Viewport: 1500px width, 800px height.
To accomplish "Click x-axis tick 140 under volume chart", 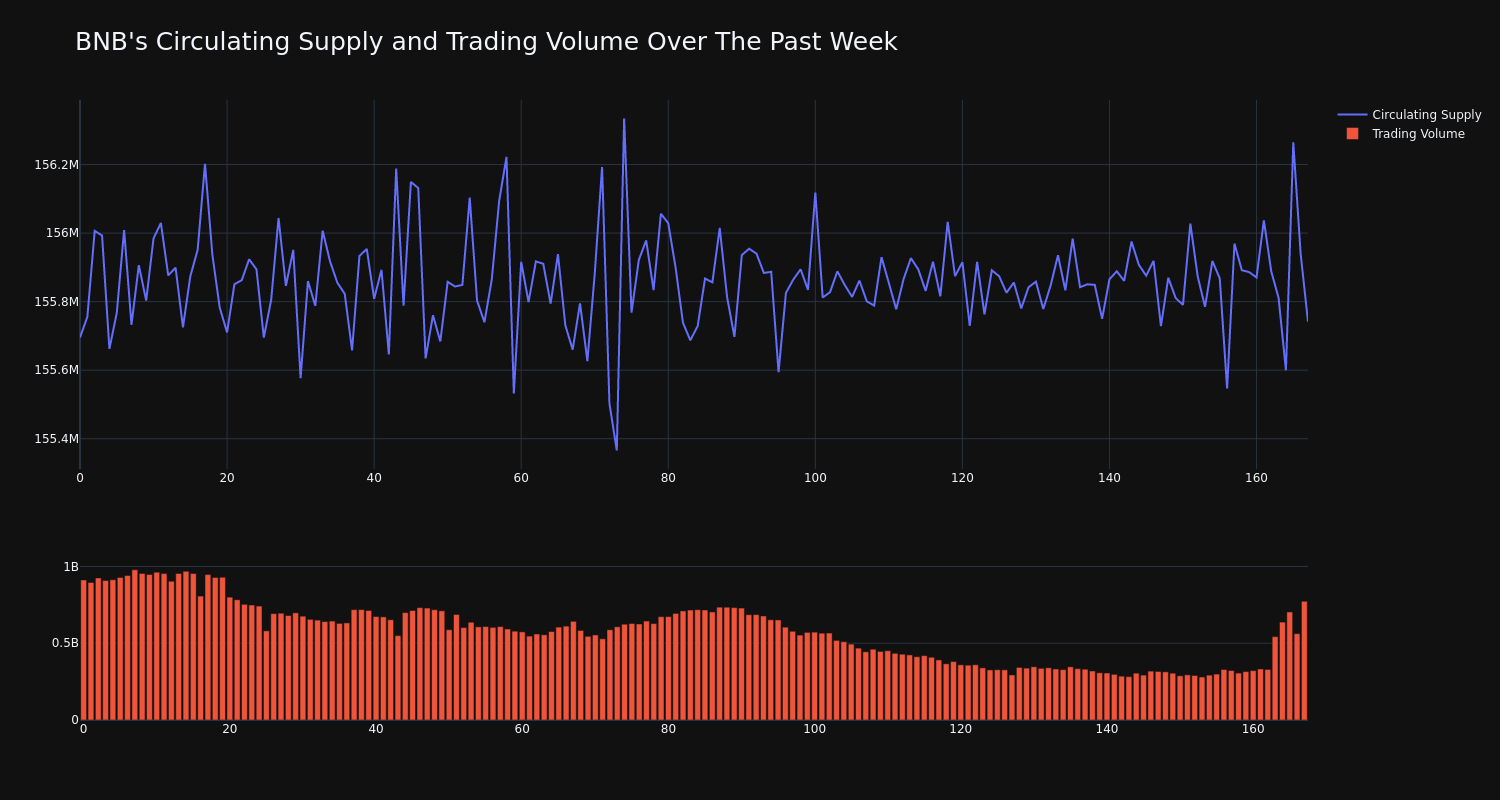I will coord(1107,729).
